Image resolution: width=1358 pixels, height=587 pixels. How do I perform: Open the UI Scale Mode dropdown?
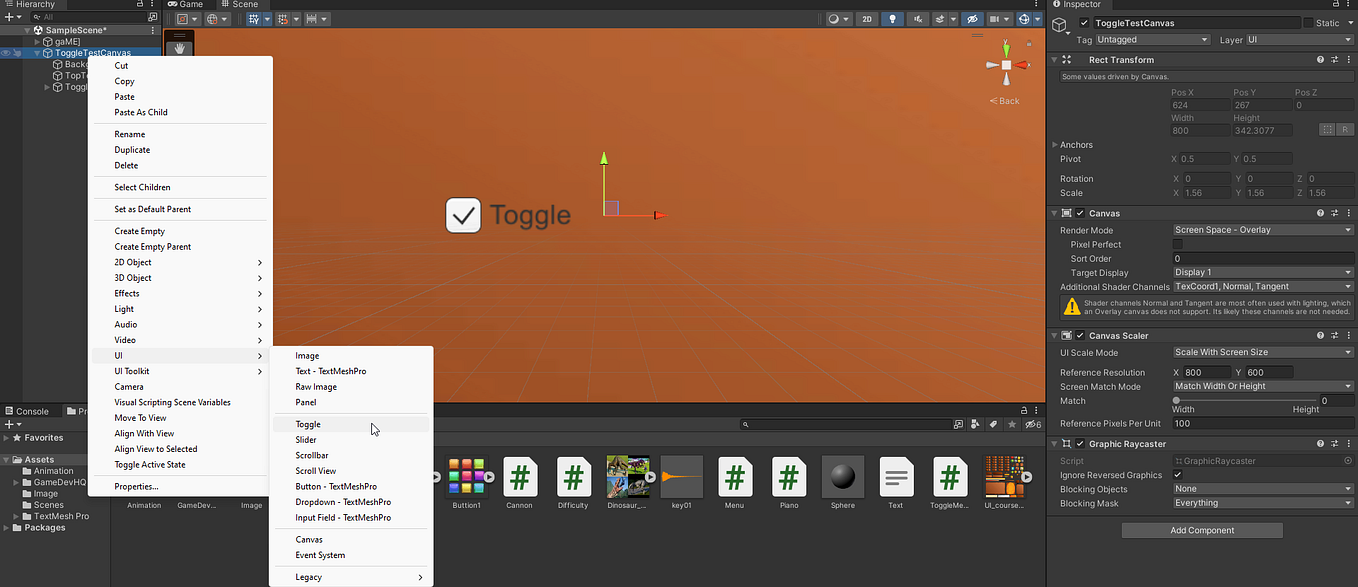[x=1262, y=352]
